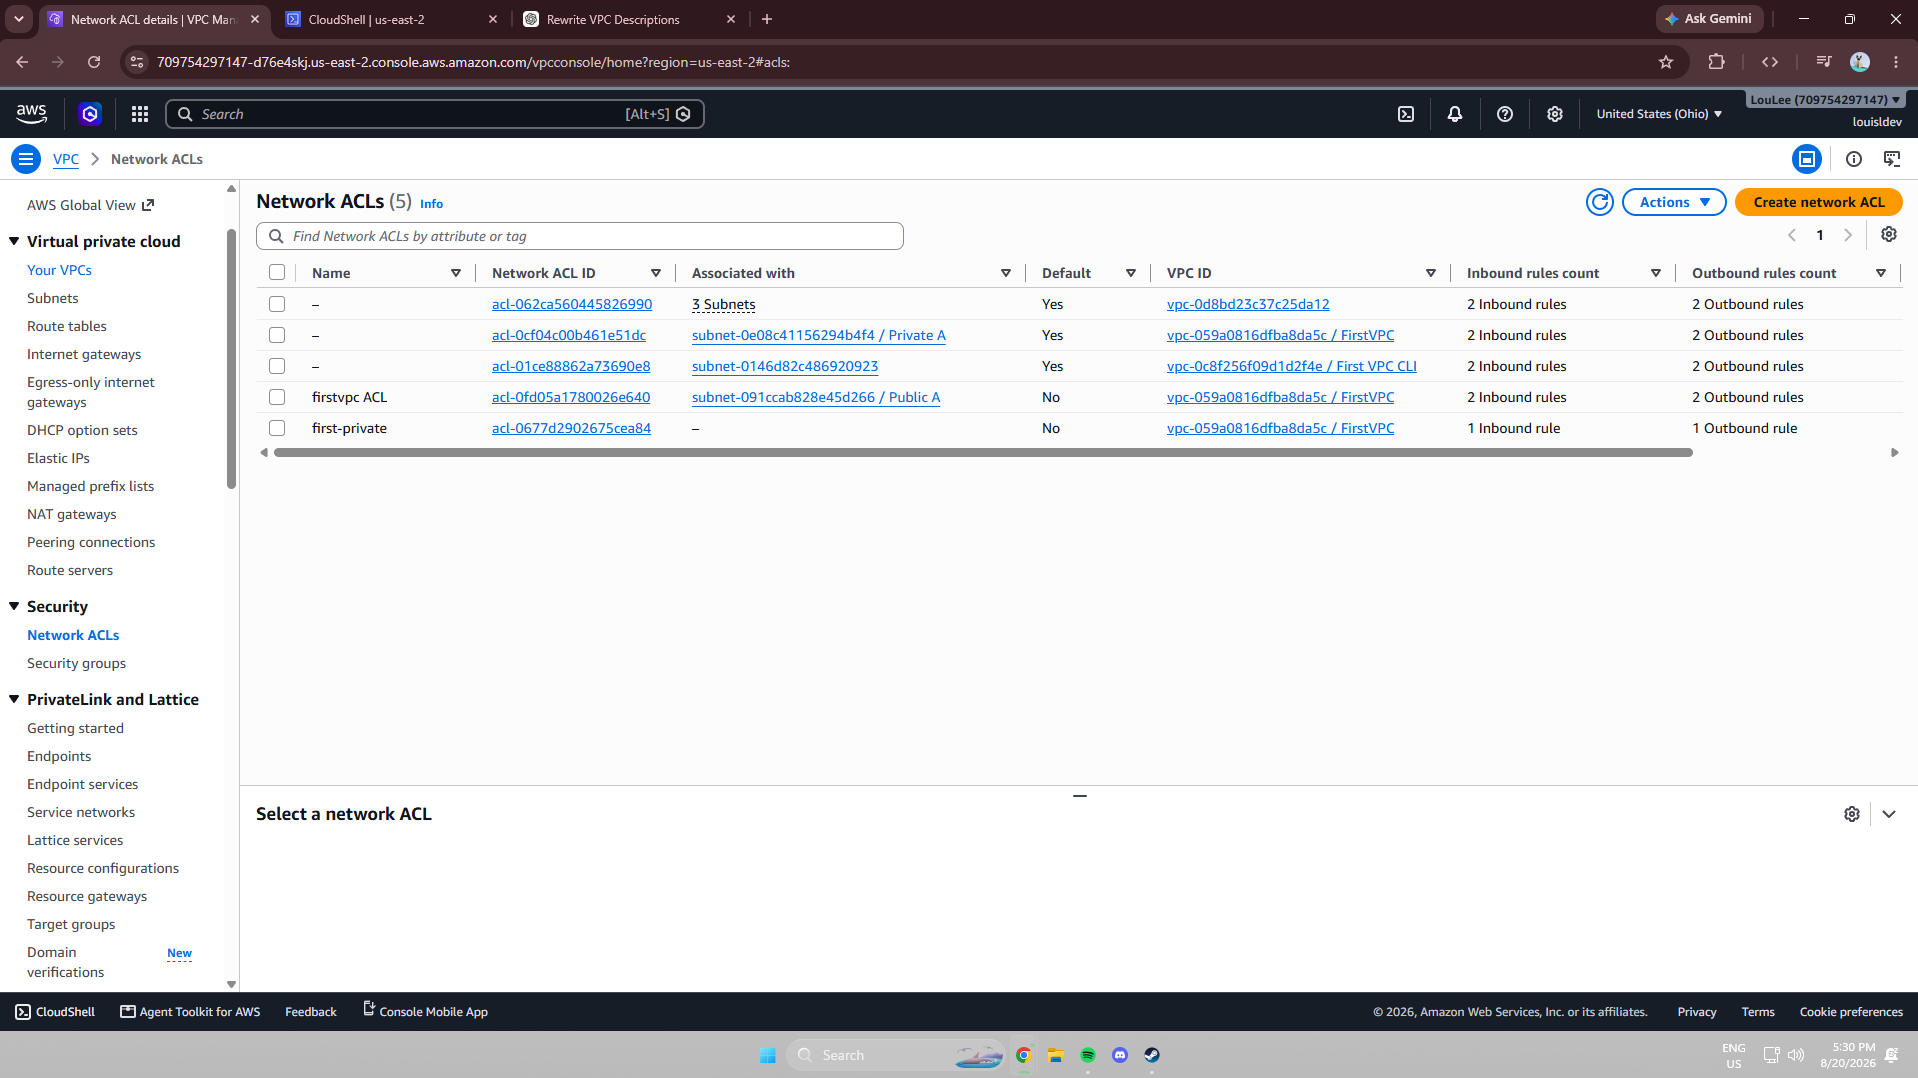Click the horizontal table scrollbar
Image resolution: width=1918 pixels, height=1078 pixels.
[x=983, y=453]
